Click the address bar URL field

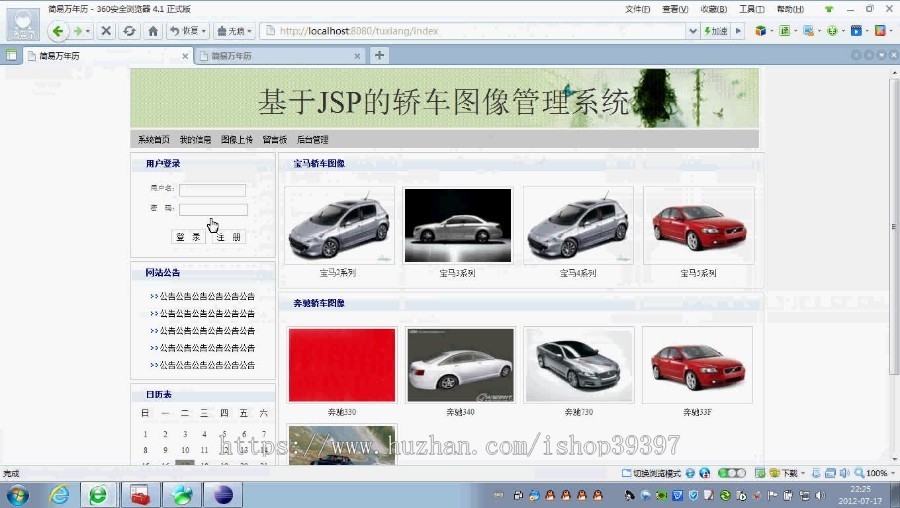pyautogui.click(x=474, y=31)
